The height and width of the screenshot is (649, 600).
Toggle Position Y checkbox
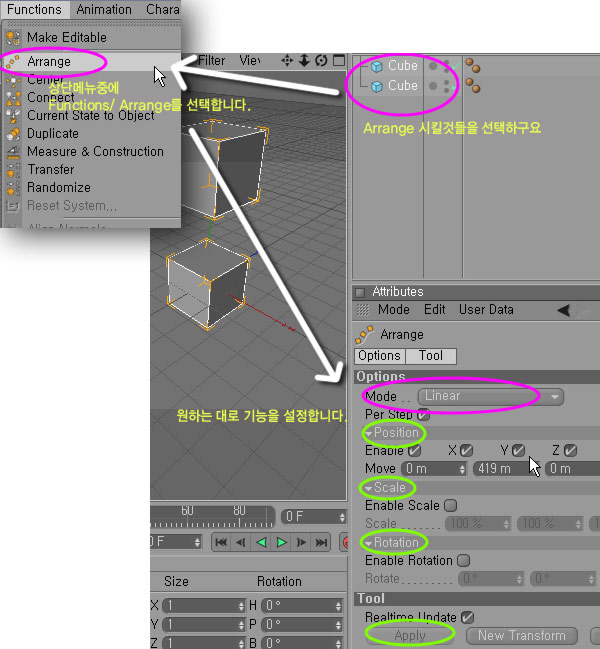(518, 450)
